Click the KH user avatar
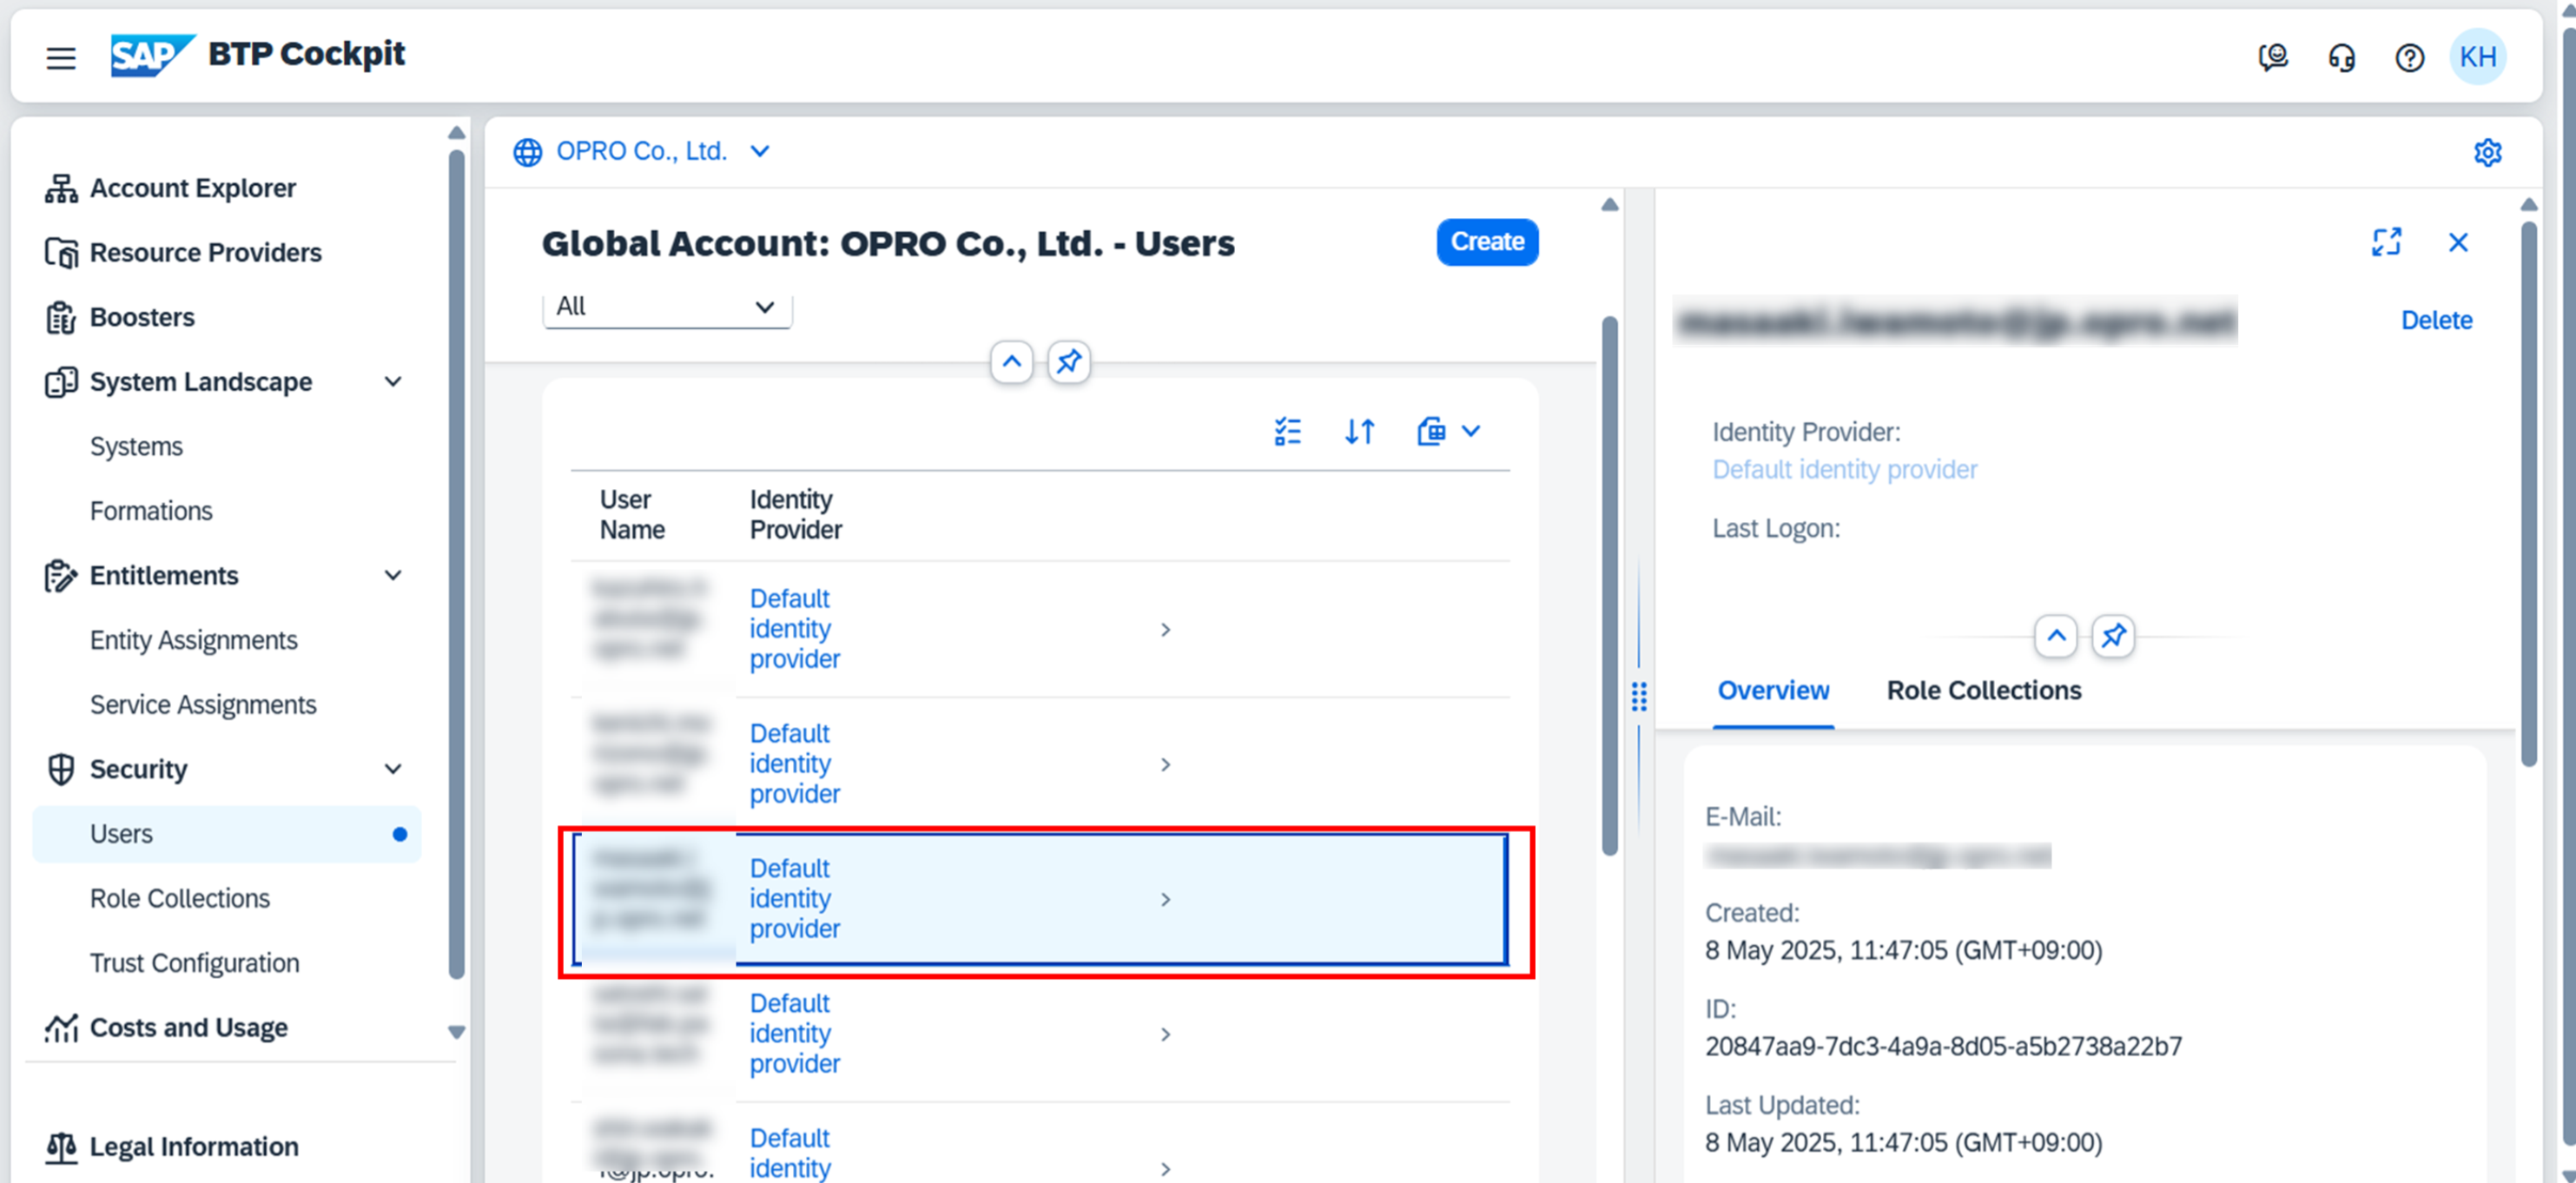Viewport: 2576px width, 1183px height. [x=2477, y=57]
